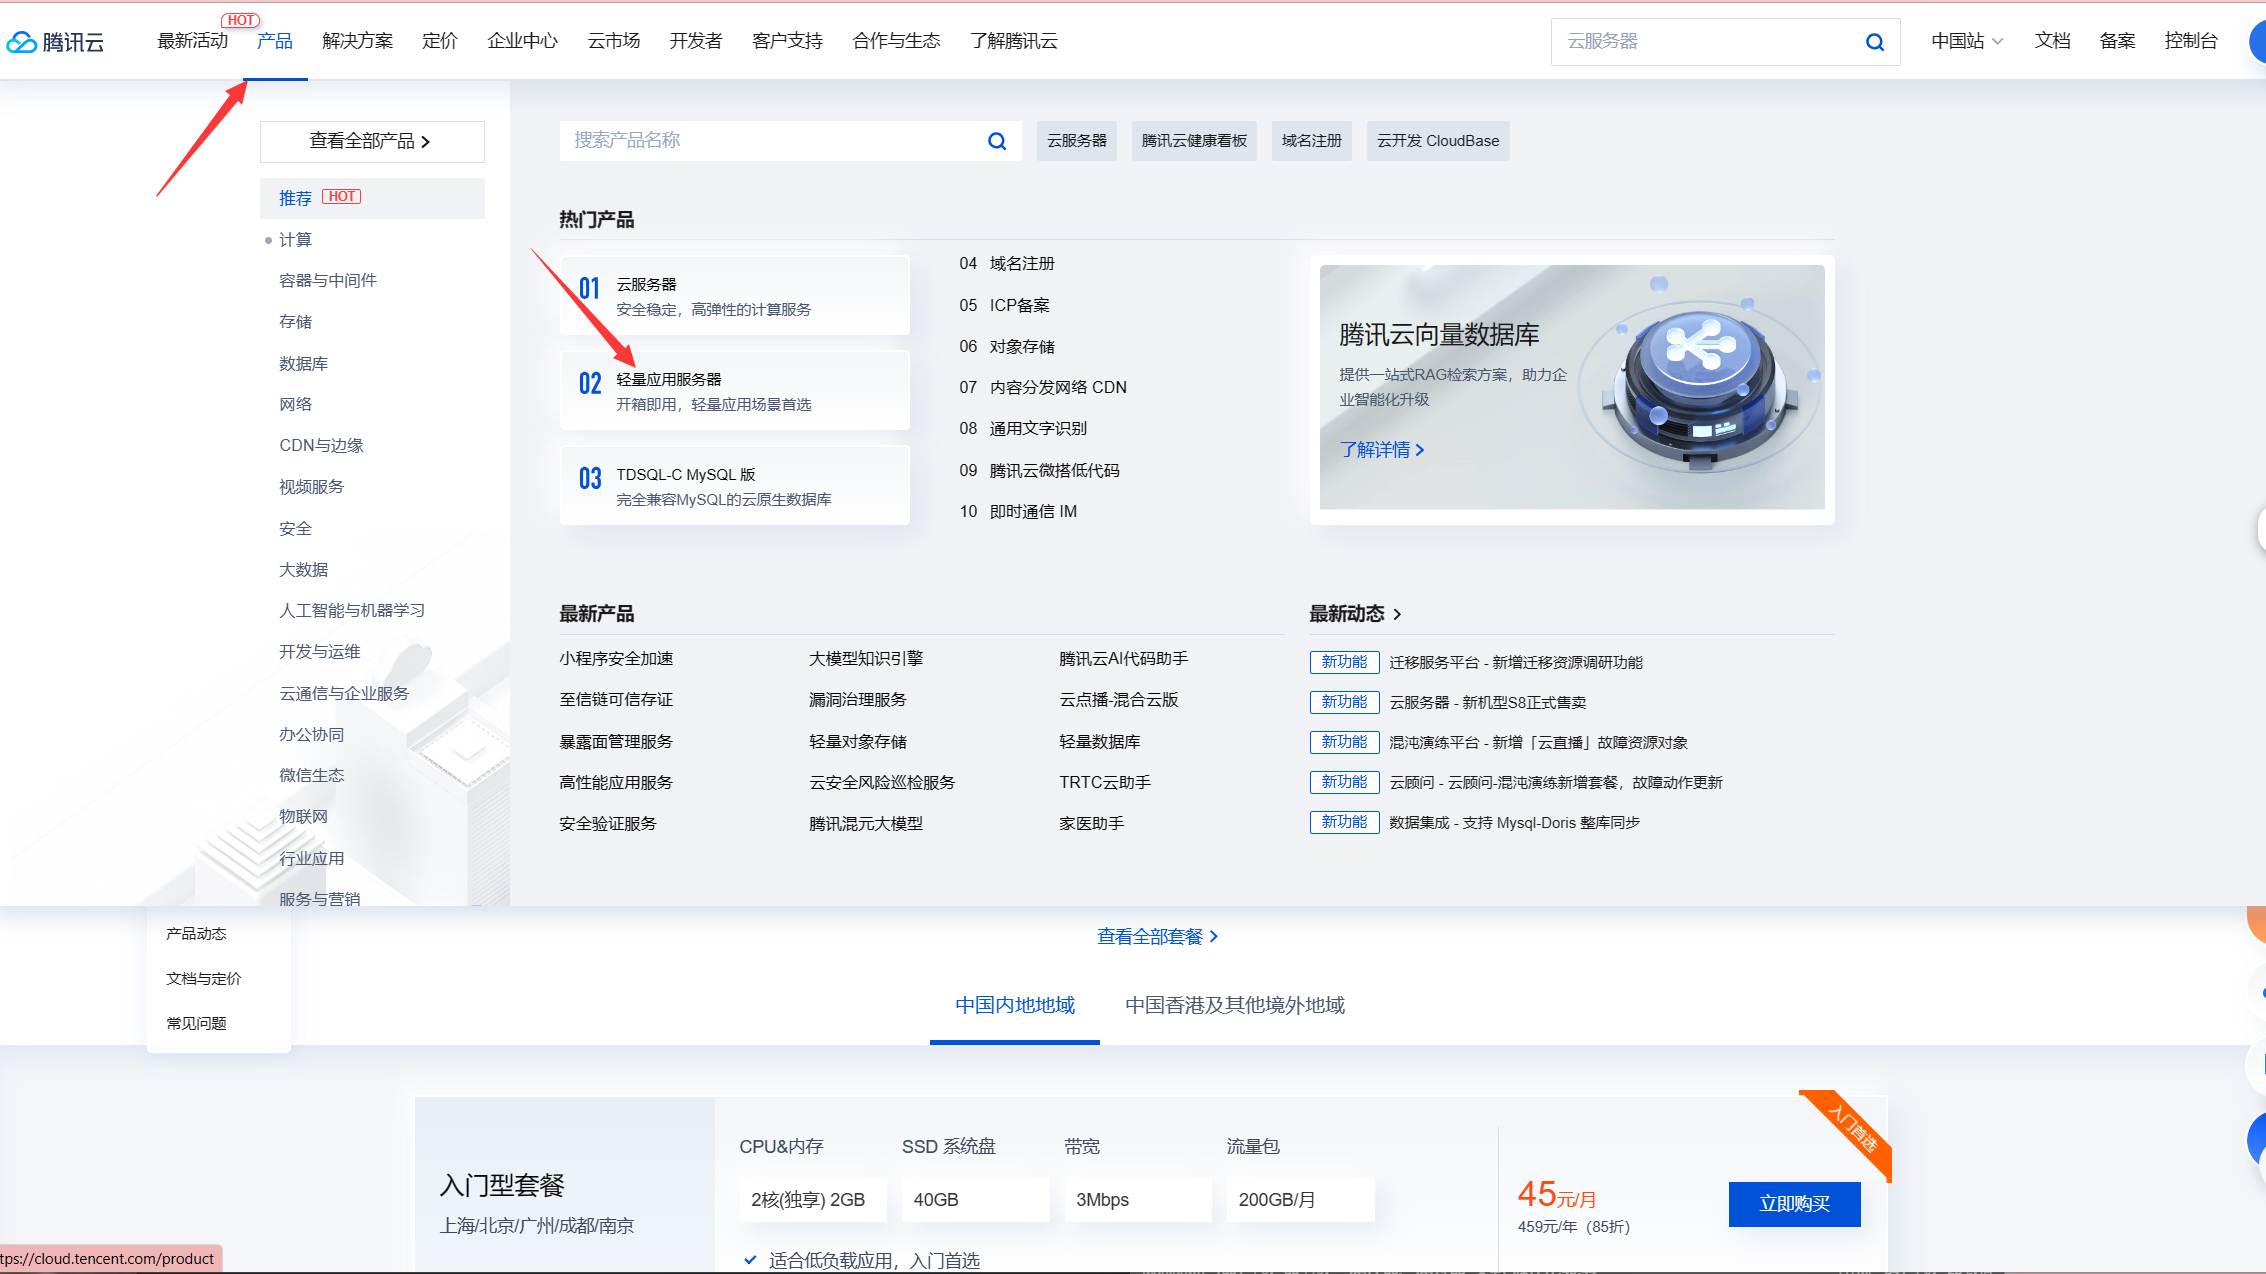Select the 人工智能与机器学习 category
2266x1274 pixels.
[352, 611]
